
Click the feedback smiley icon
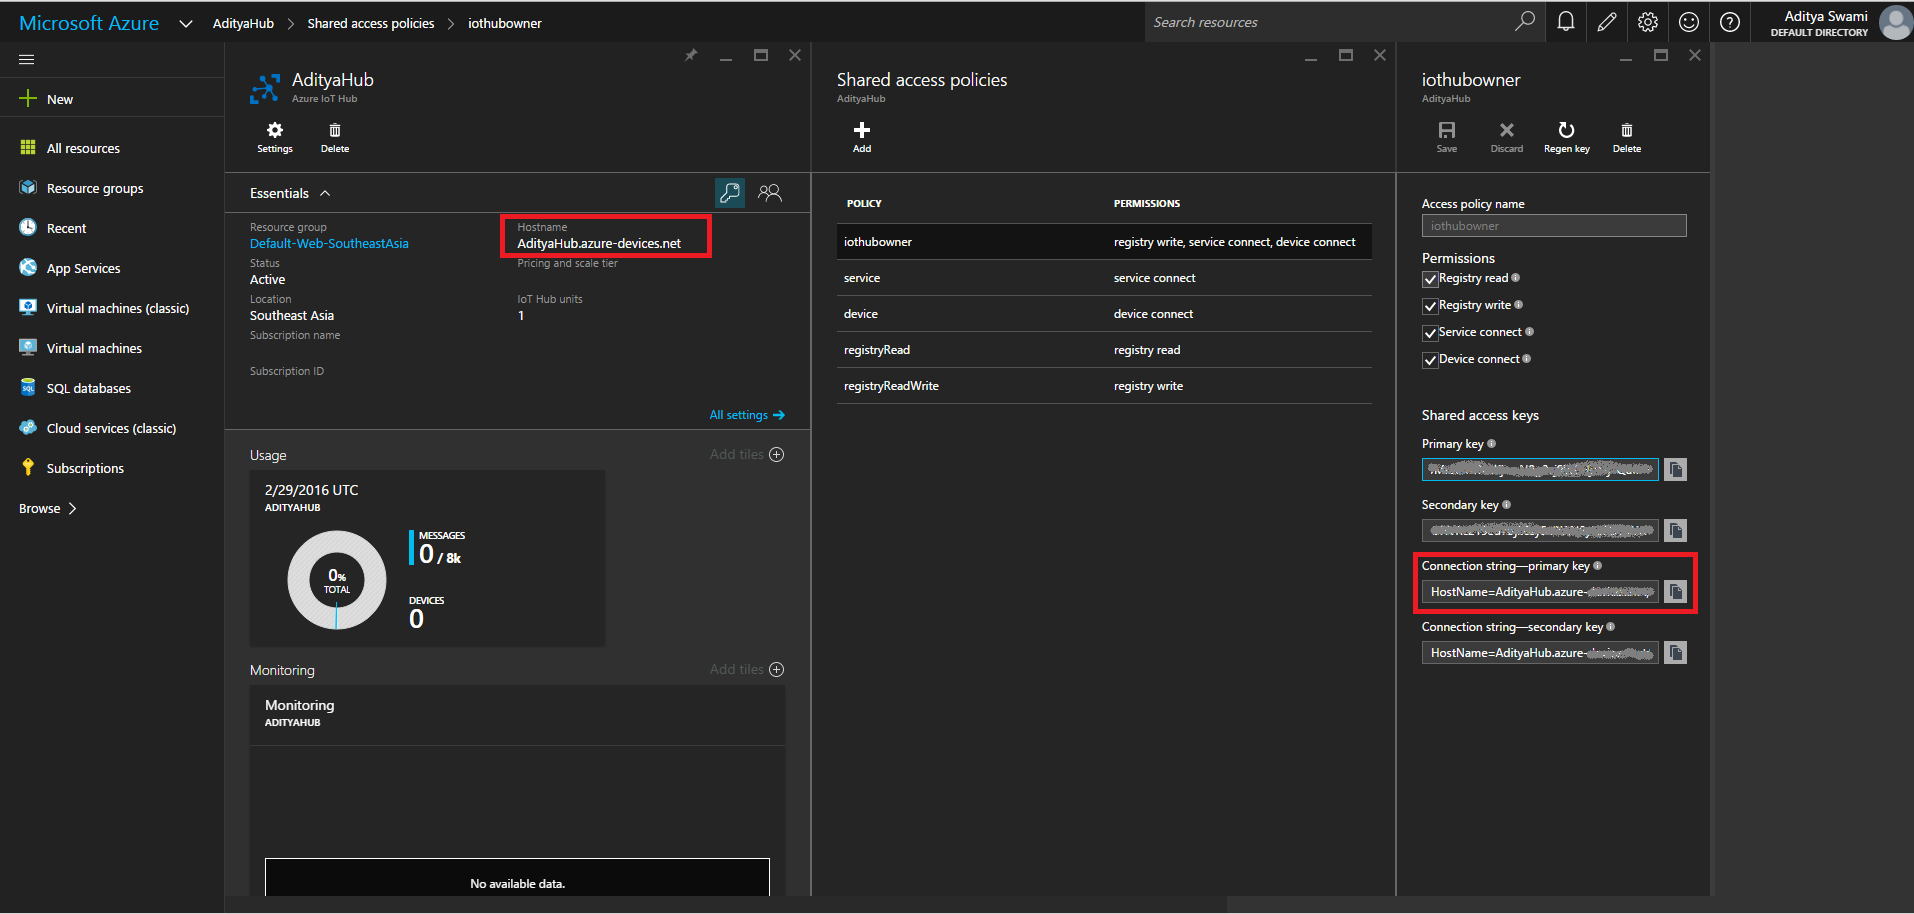[x=1689, y=21]
